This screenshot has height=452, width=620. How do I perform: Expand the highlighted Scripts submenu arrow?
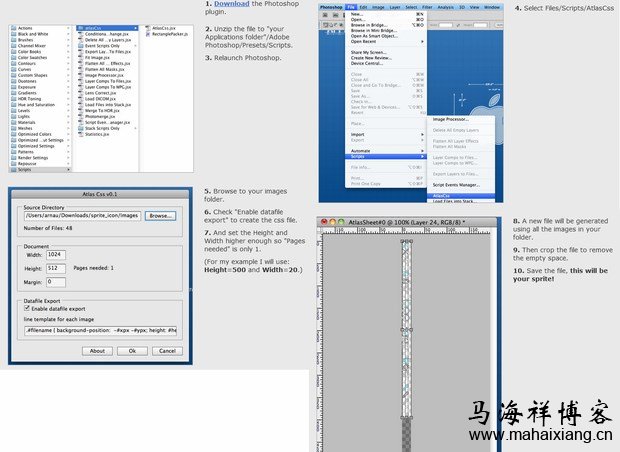[422, 157]
